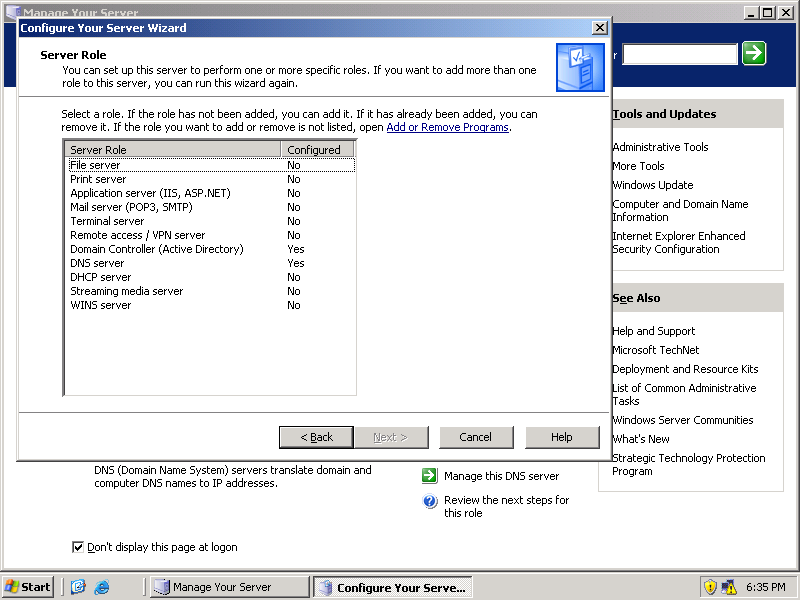Select Domain Controller (Active Directory) role
Viewport: 800px width, 600px height.
(x=211, y=249)
